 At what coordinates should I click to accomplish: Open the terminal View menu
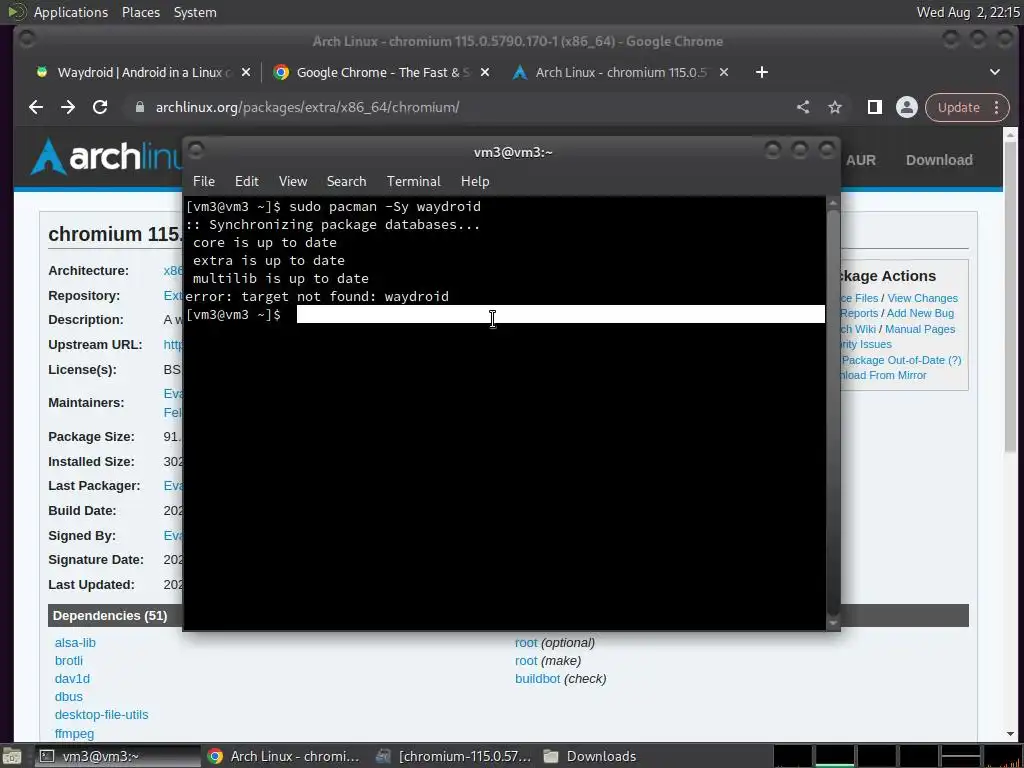point(293,182)
